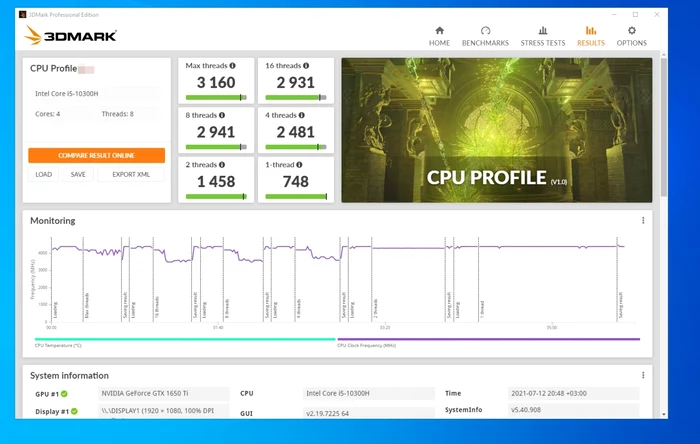The image size is (700, 444).
Task: Toggle the CPU Temperature legend line
Action: pos(185,339)
